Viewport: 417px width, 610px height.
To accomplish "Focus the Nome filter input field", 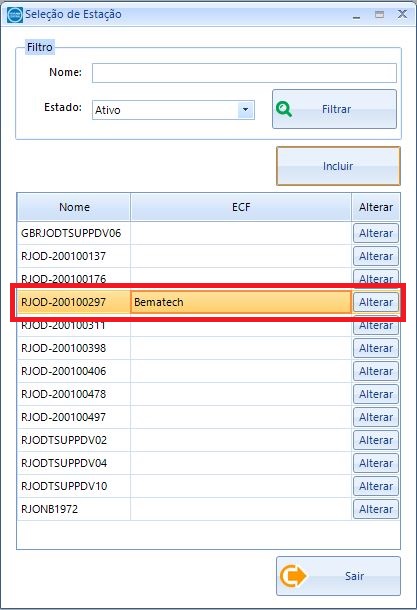I will point(244,73).
